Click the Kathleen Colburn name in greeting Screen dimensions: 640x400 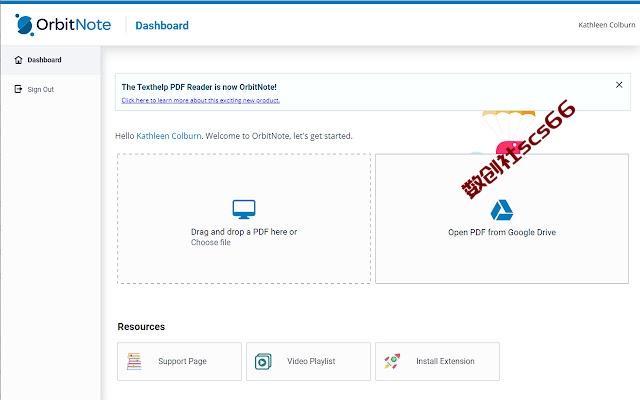click(169, 136)
